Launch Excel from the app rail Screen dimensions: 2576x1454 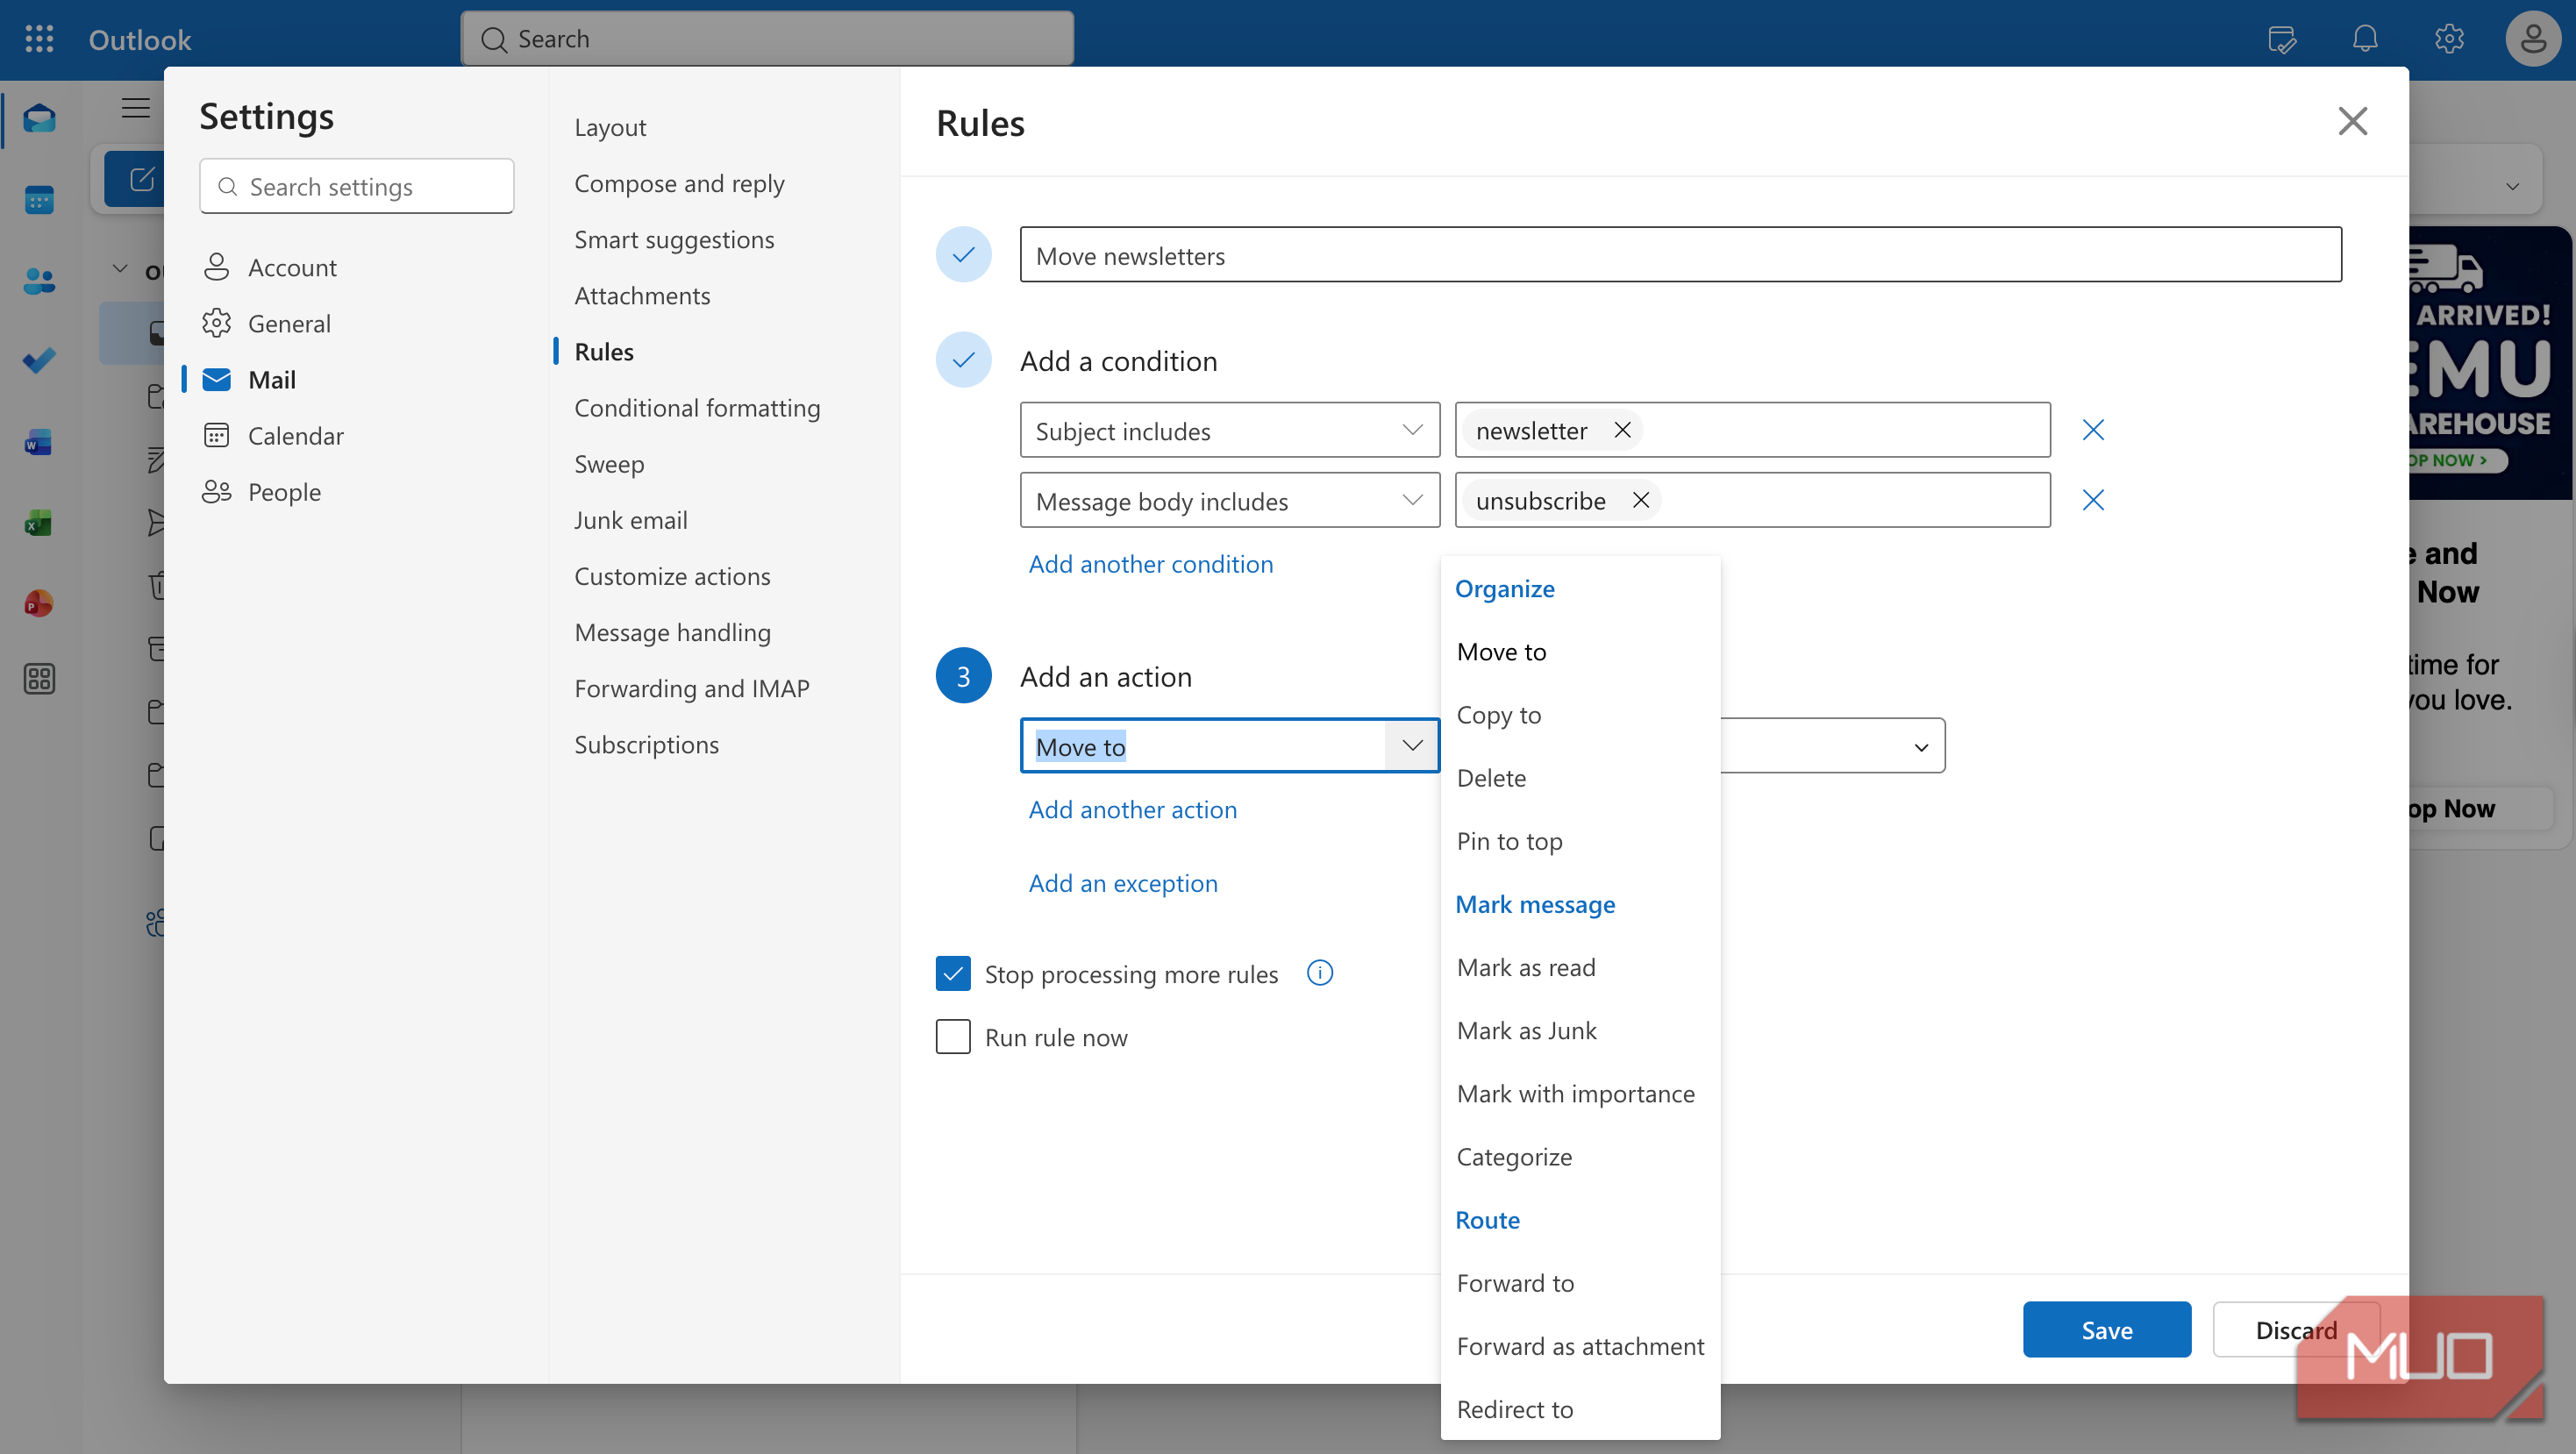click(39, 522)
